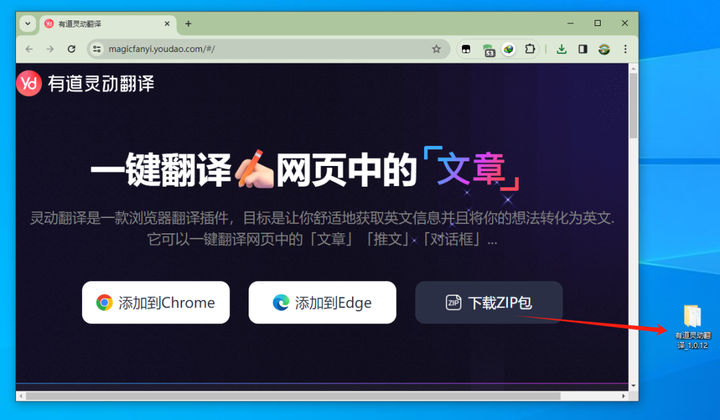Click the 添加到Edge button
The width and height of the screenshot is (720, 420).
pyautogui.click(x=322, y=302)
